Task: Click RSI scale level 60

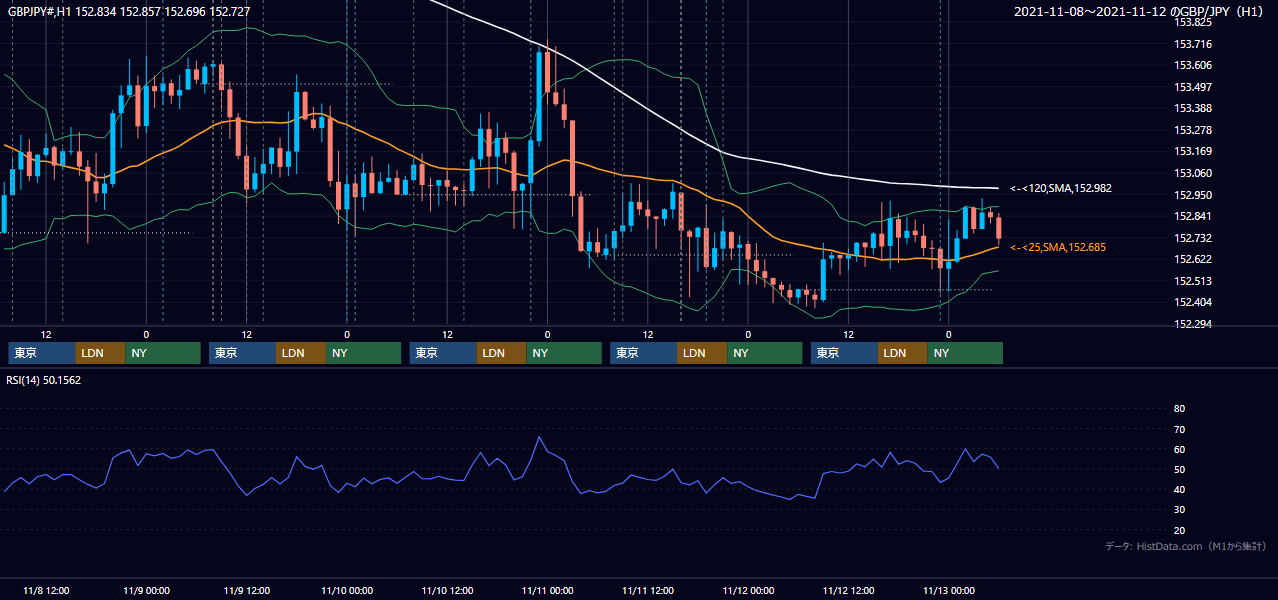Action: click(1179, 449)
